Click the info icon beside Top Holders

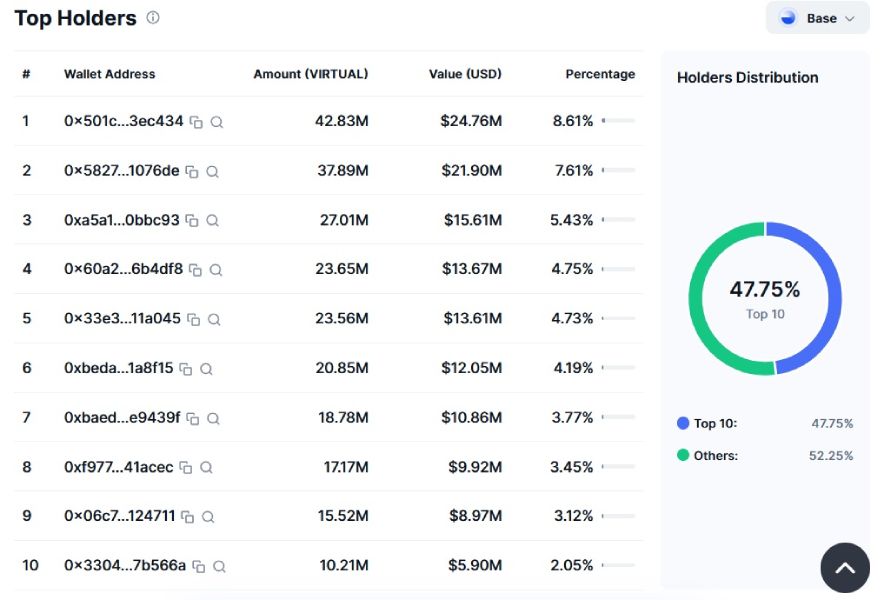[x=153, y=18]
